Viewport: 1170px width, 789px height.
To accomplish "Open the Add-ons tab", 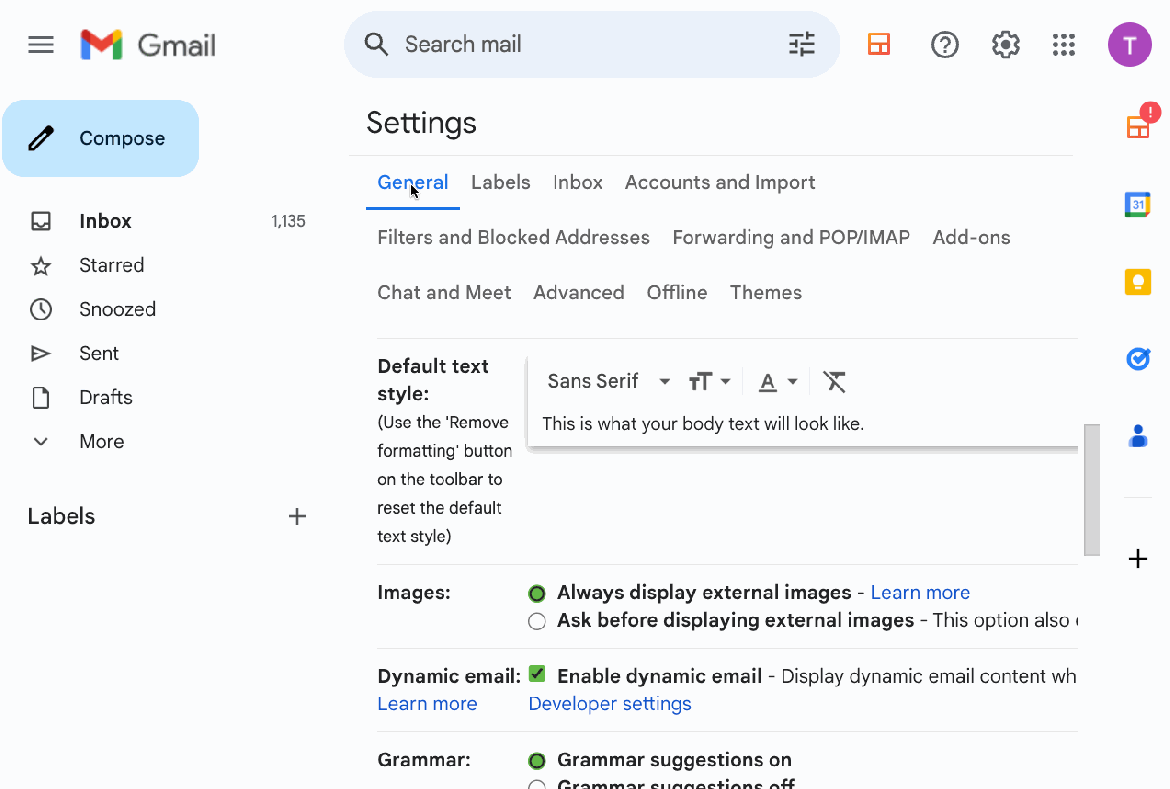I will pyautogui.click(x=972, y=237).
